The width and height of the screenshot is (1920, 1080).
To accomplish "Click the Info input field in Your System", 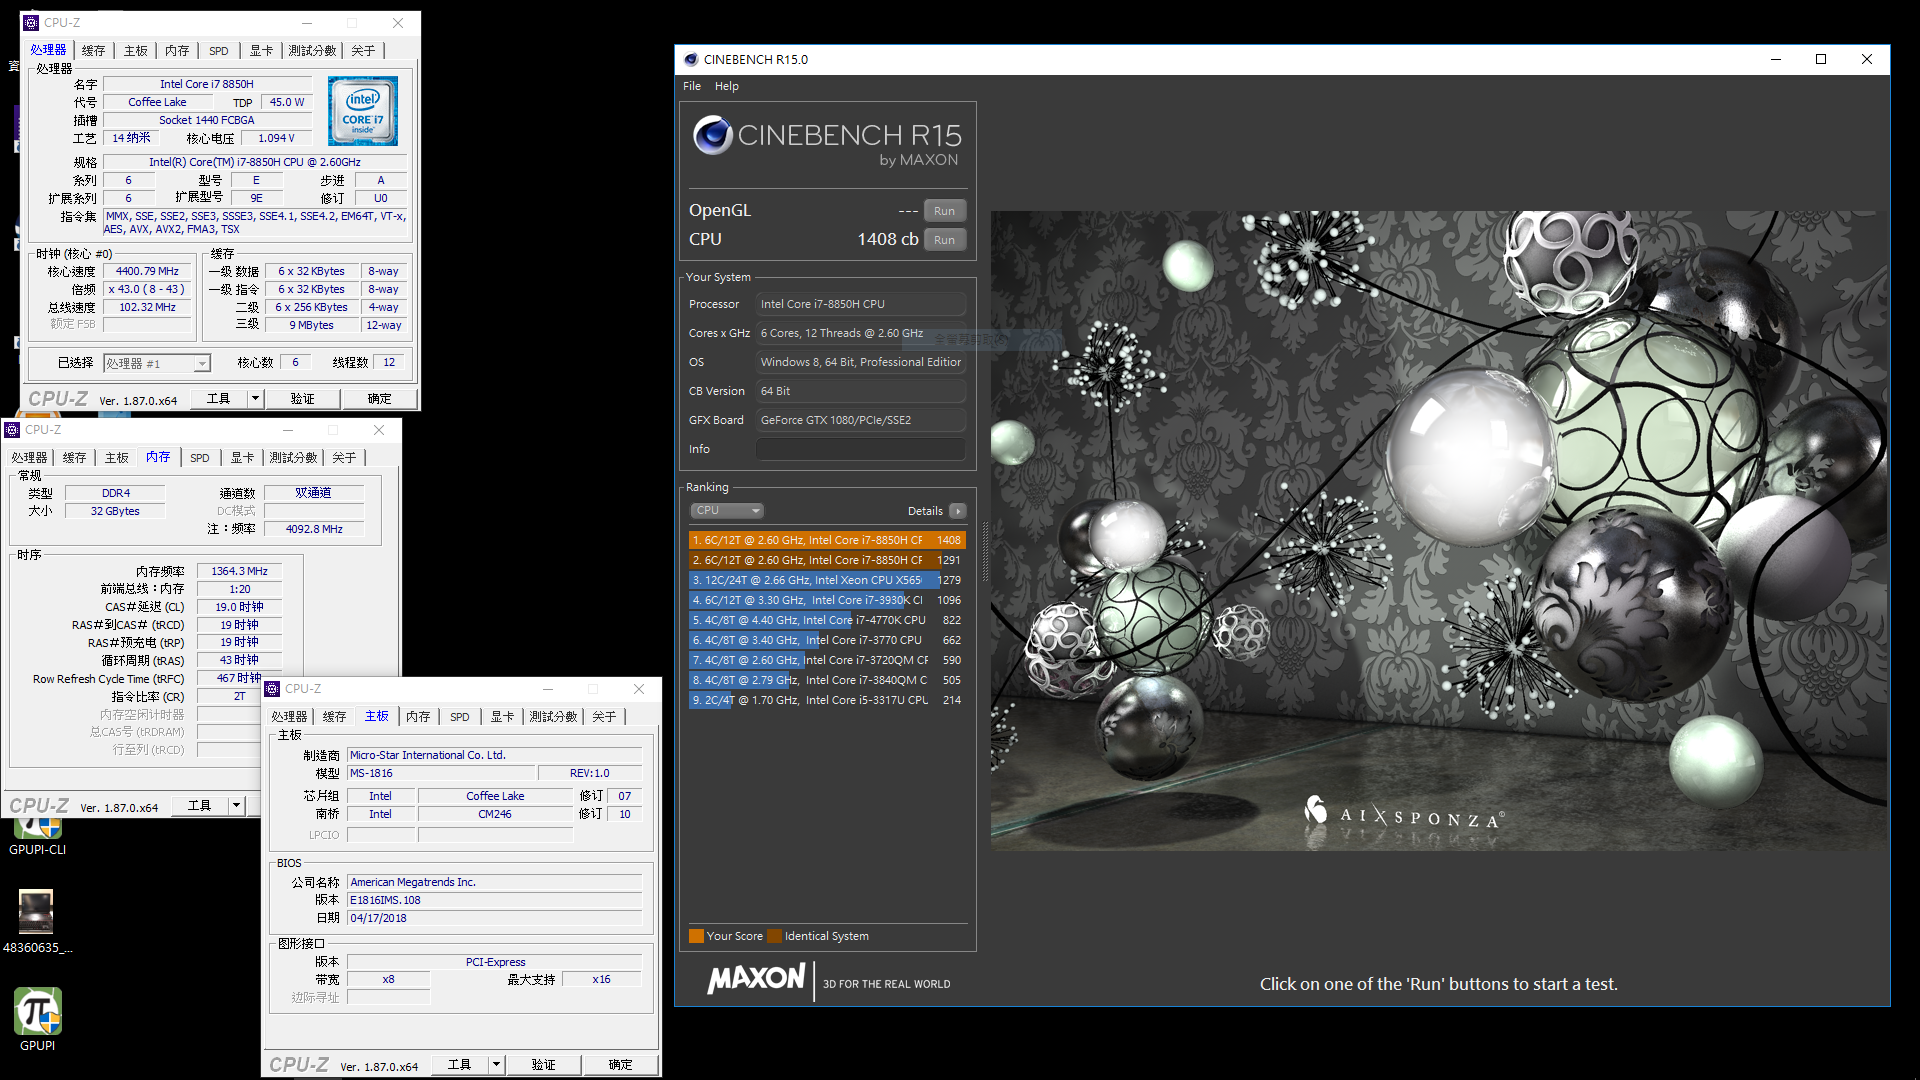I will tap(860, 449).
